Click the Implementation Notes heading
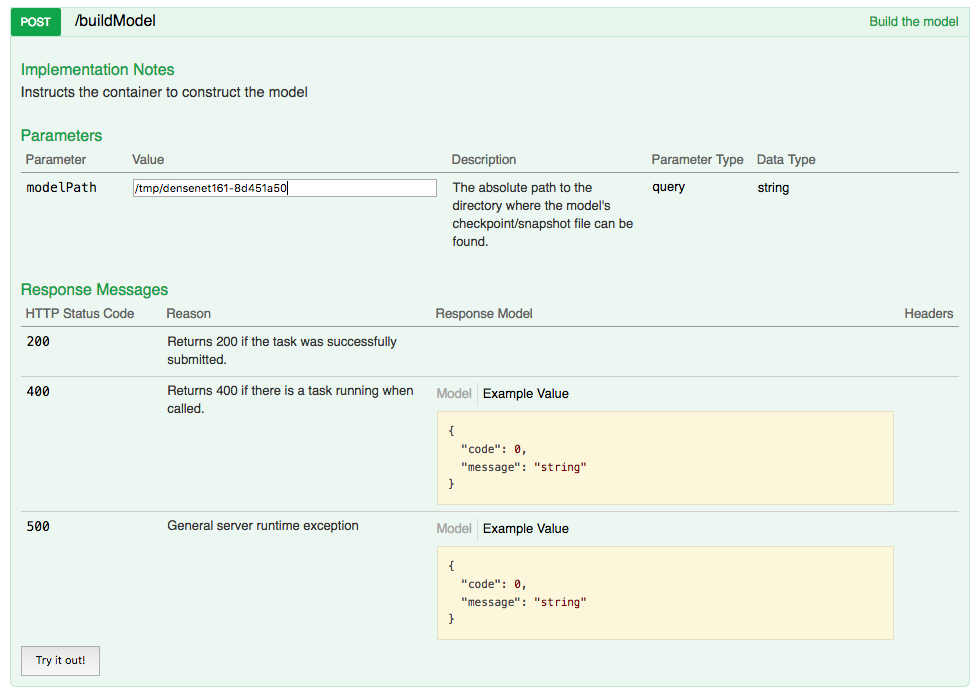This screenshot has width=977, height=699. point(97,69)
